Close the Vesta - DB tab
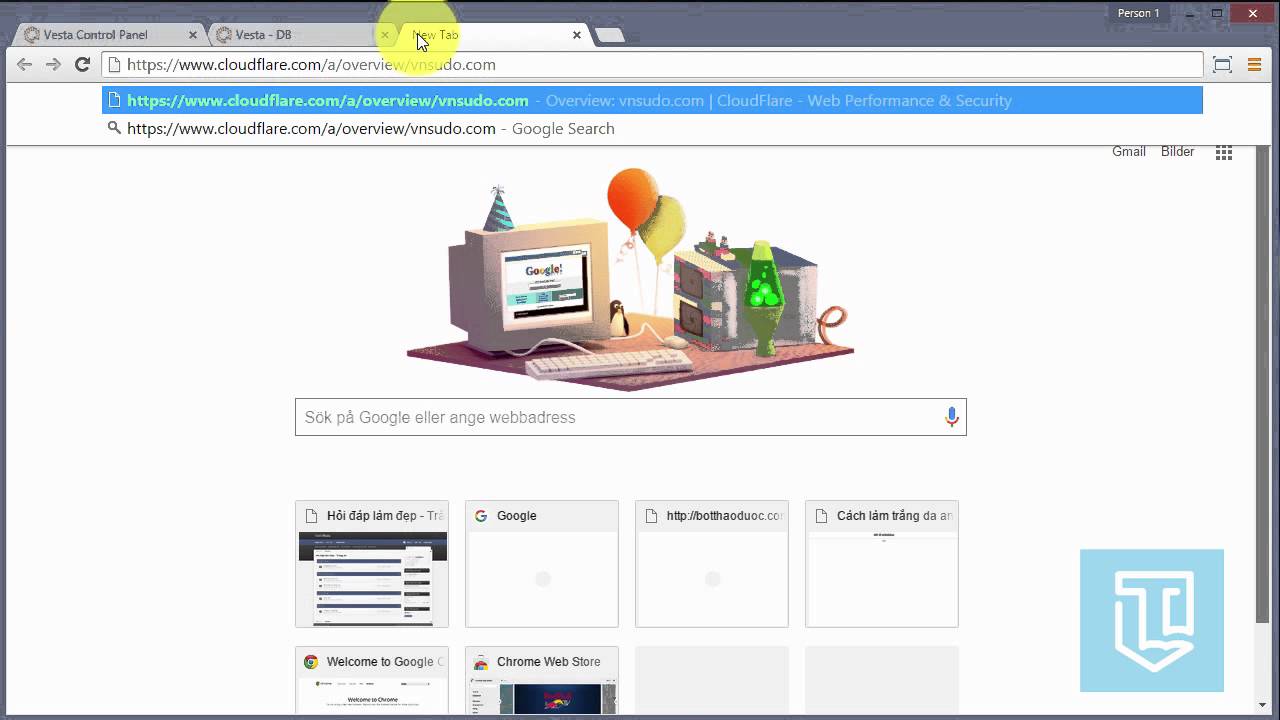The width and height of the screenshot is (1280, 720). click(x=385, y=35)
